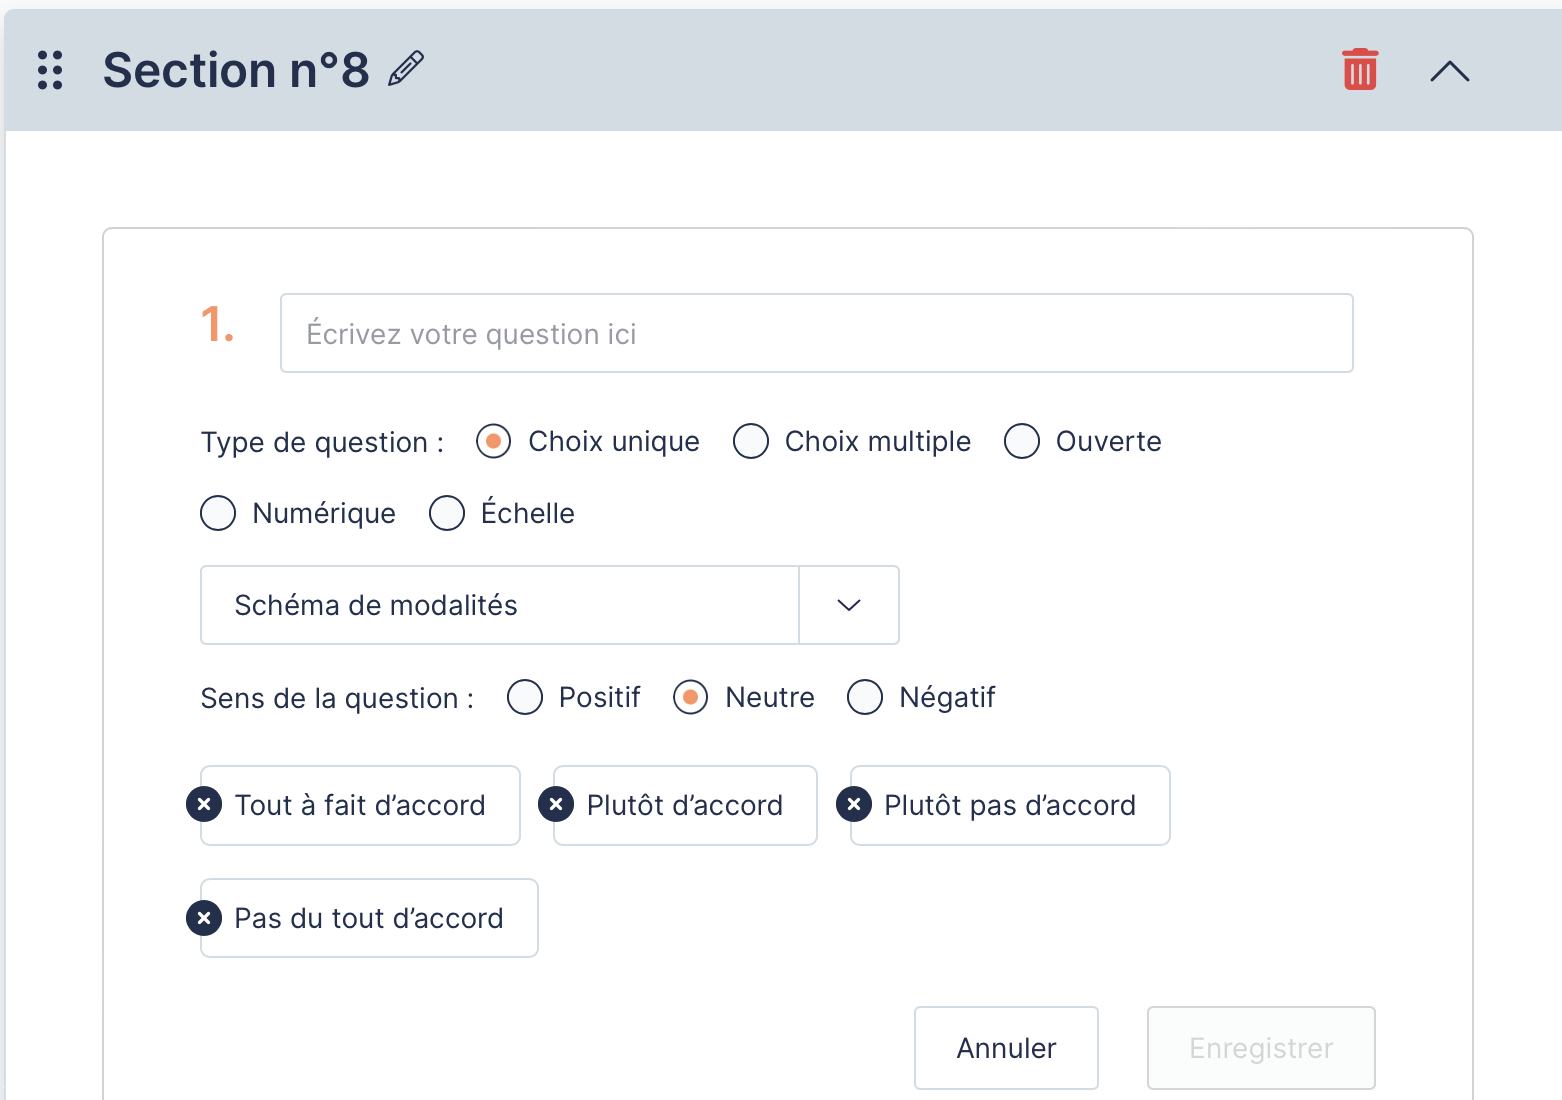Viewport: 1562px width, 1100px height.
Task: Focus the "Écrivez votre question ici" field
Action: coord(816,333)
